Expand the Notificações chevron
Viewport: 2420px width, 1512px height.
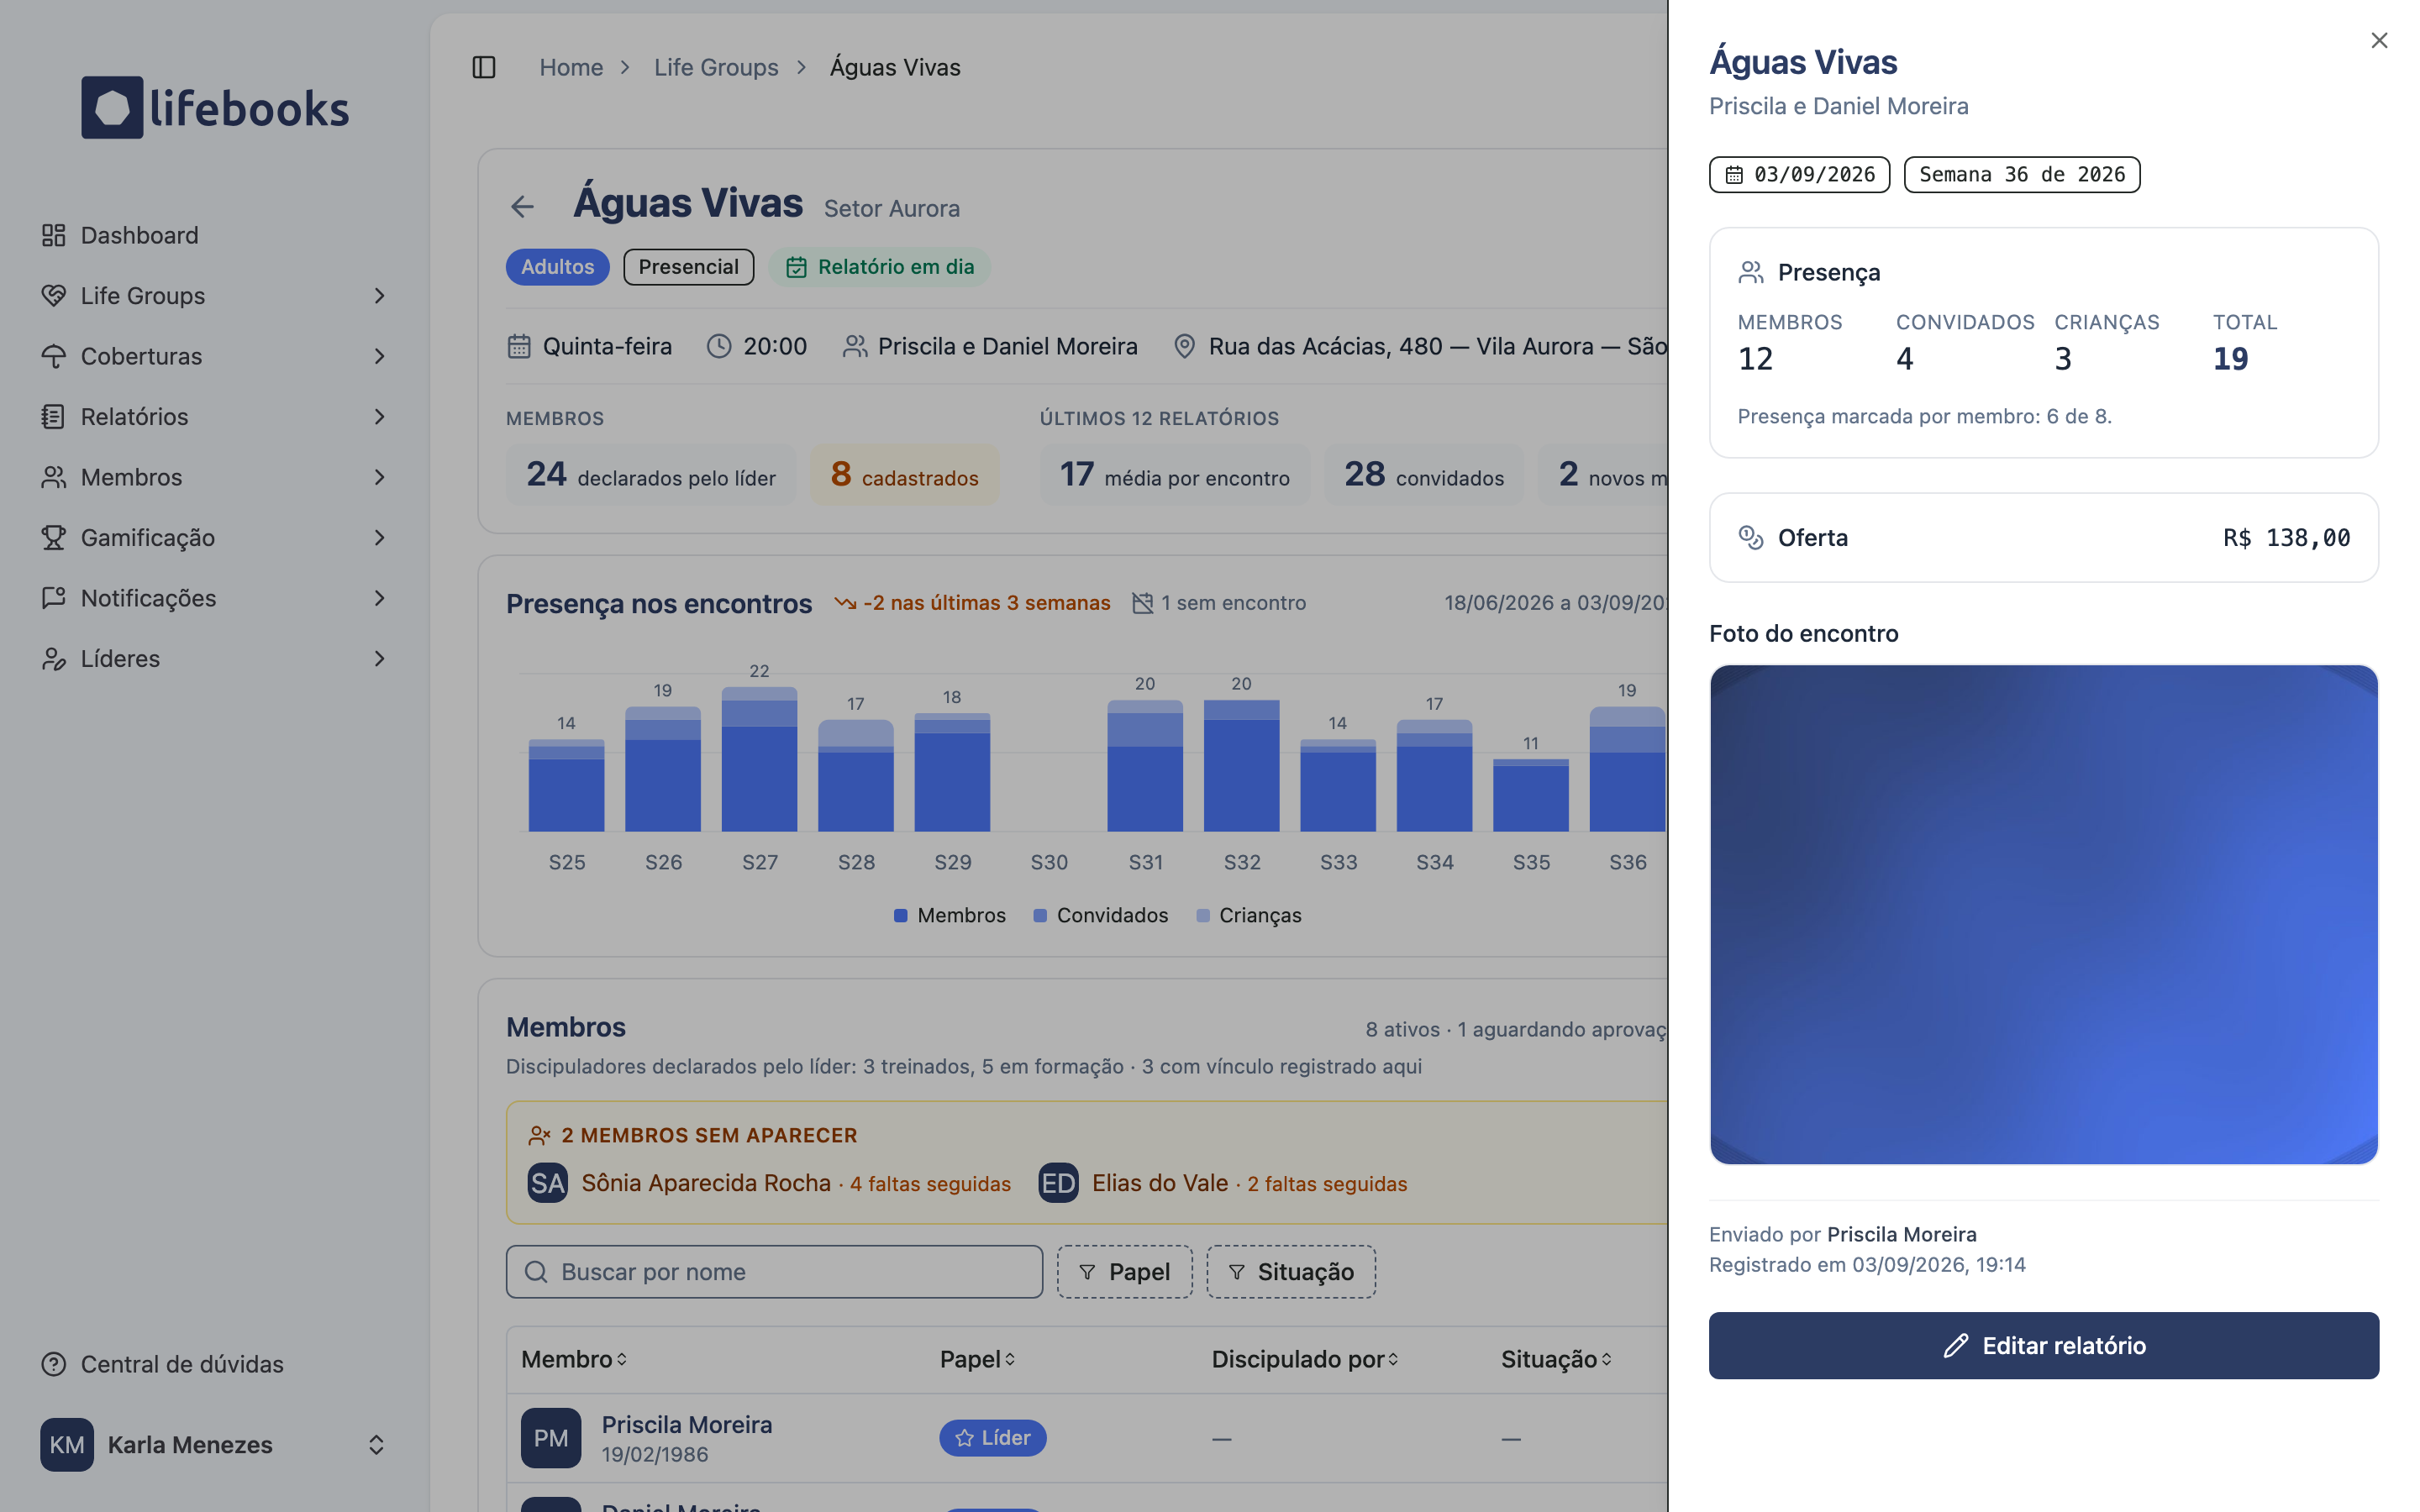click(379, 598)
